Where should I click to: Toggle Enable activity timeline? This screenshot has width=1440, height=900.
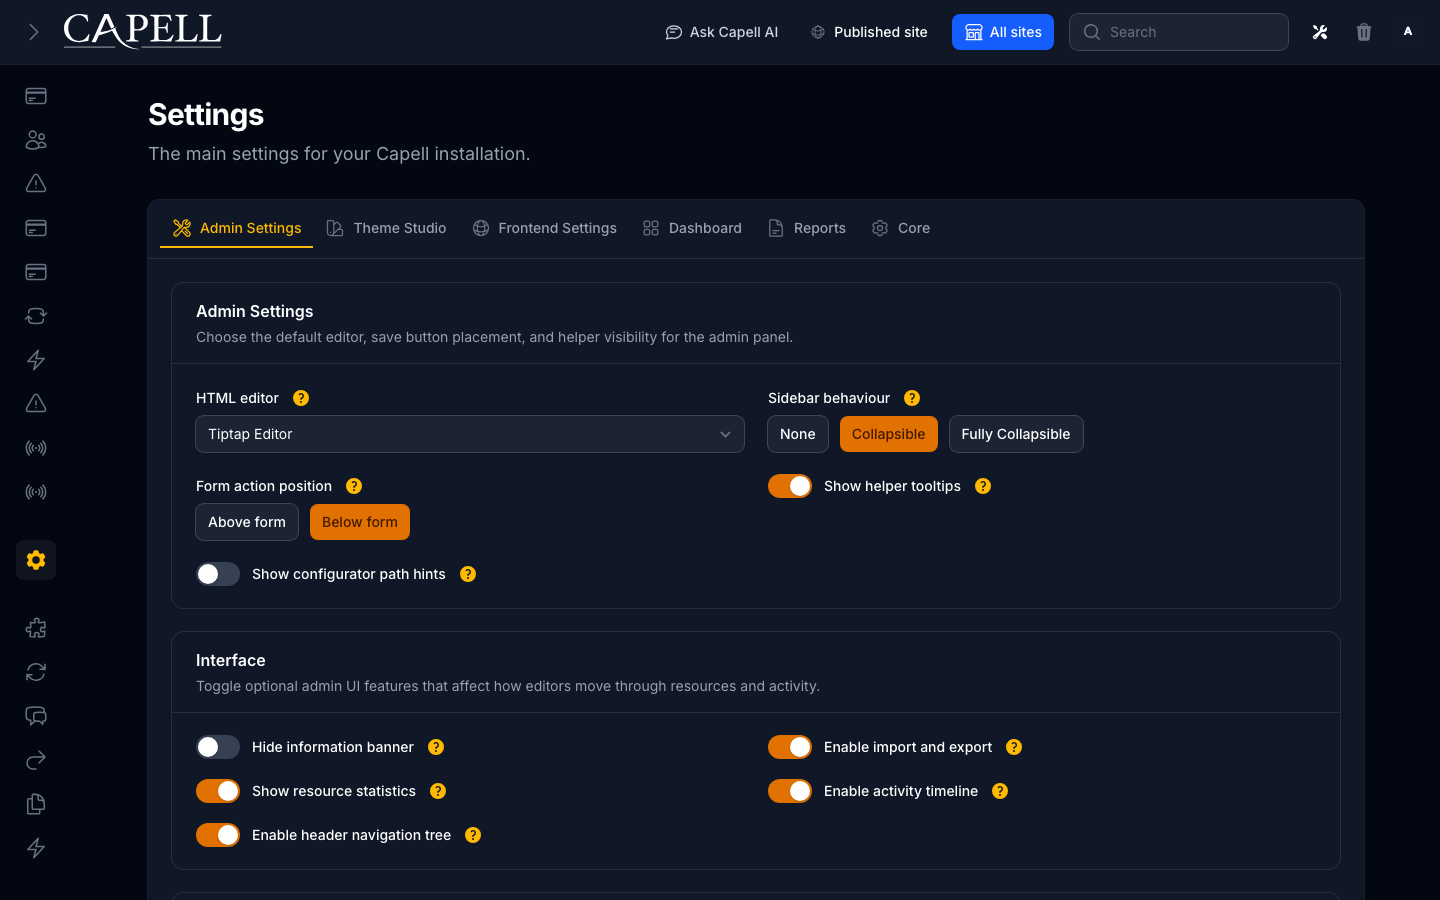(790, 791)
